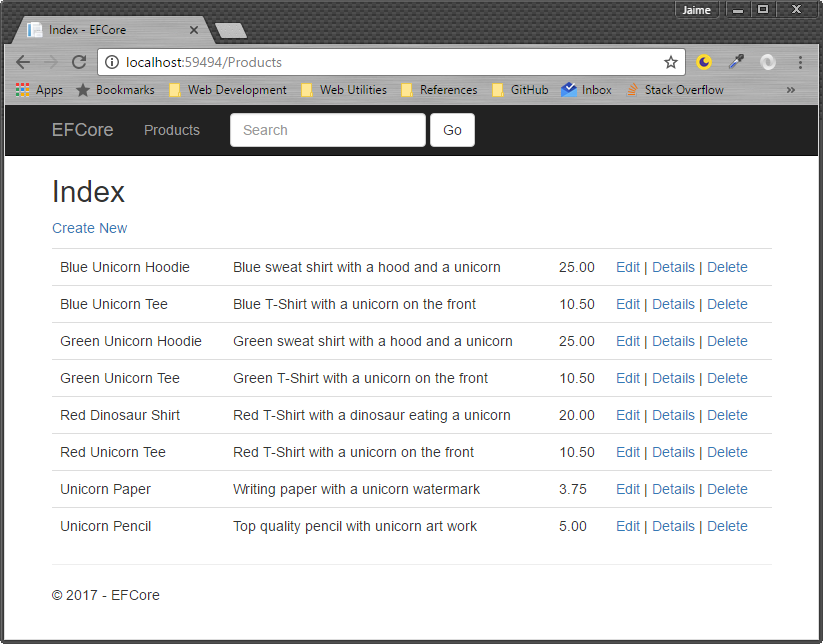Screen dimensions: 823x644
Task: Expand the Web Development bookmarks folder
Action: tap(227, 90)
